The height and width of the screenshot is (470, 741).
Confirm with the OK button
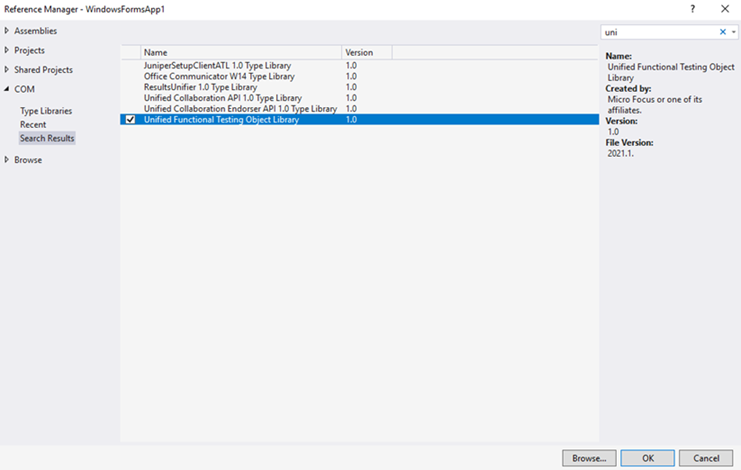647,458
